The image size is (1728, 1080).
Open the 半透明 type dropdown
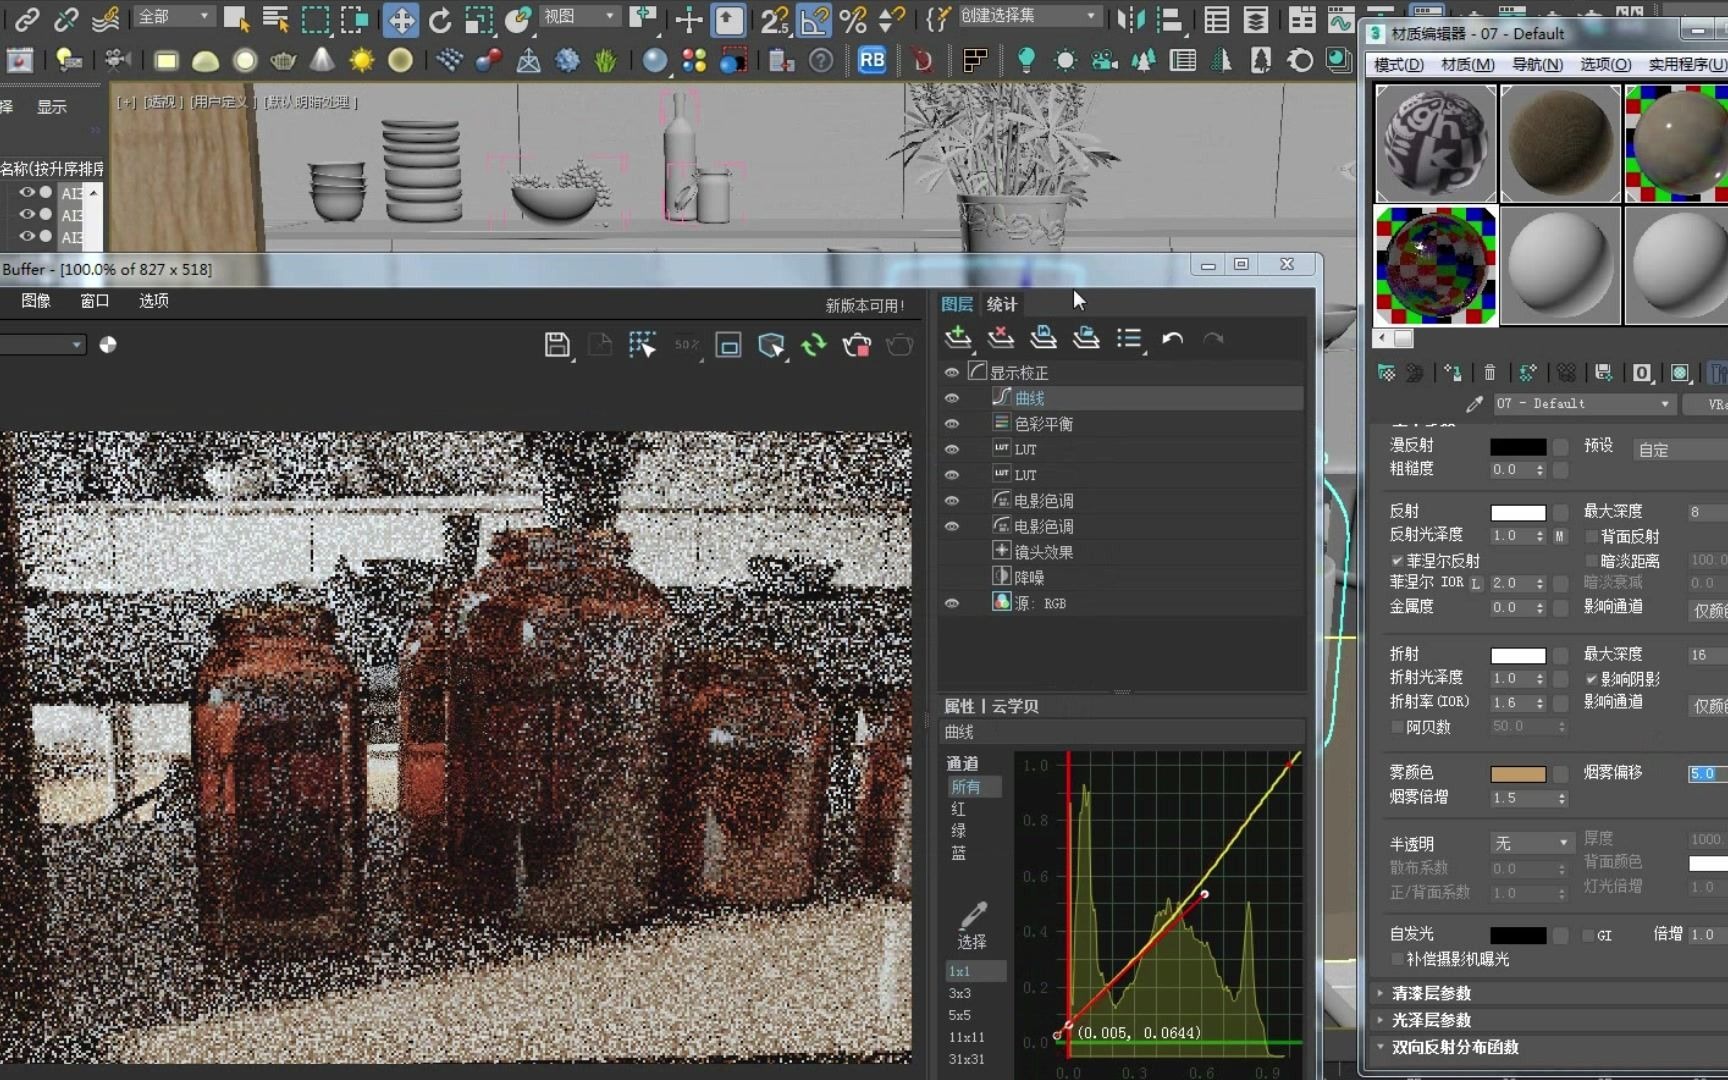click(1561, 843)
